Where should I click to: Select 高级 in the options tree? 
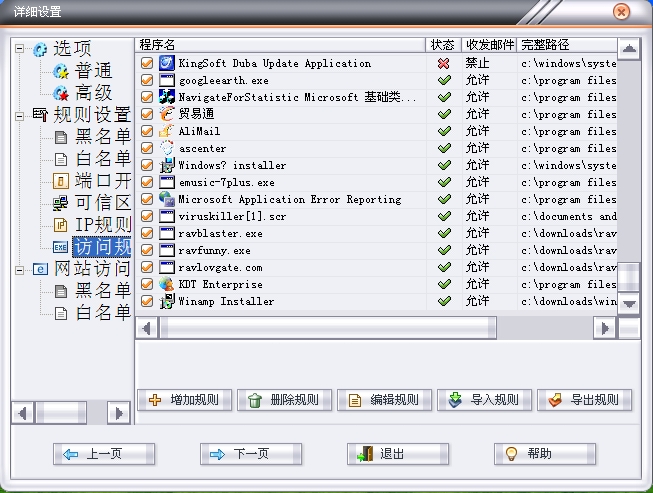(93, 93)
